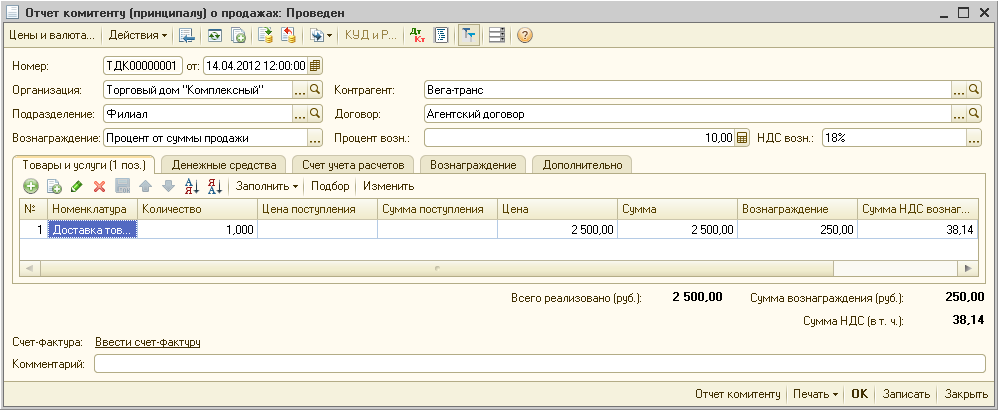998x410 pixels.
Task: Click the Закрыть button
Action: (x=966, y=394)
